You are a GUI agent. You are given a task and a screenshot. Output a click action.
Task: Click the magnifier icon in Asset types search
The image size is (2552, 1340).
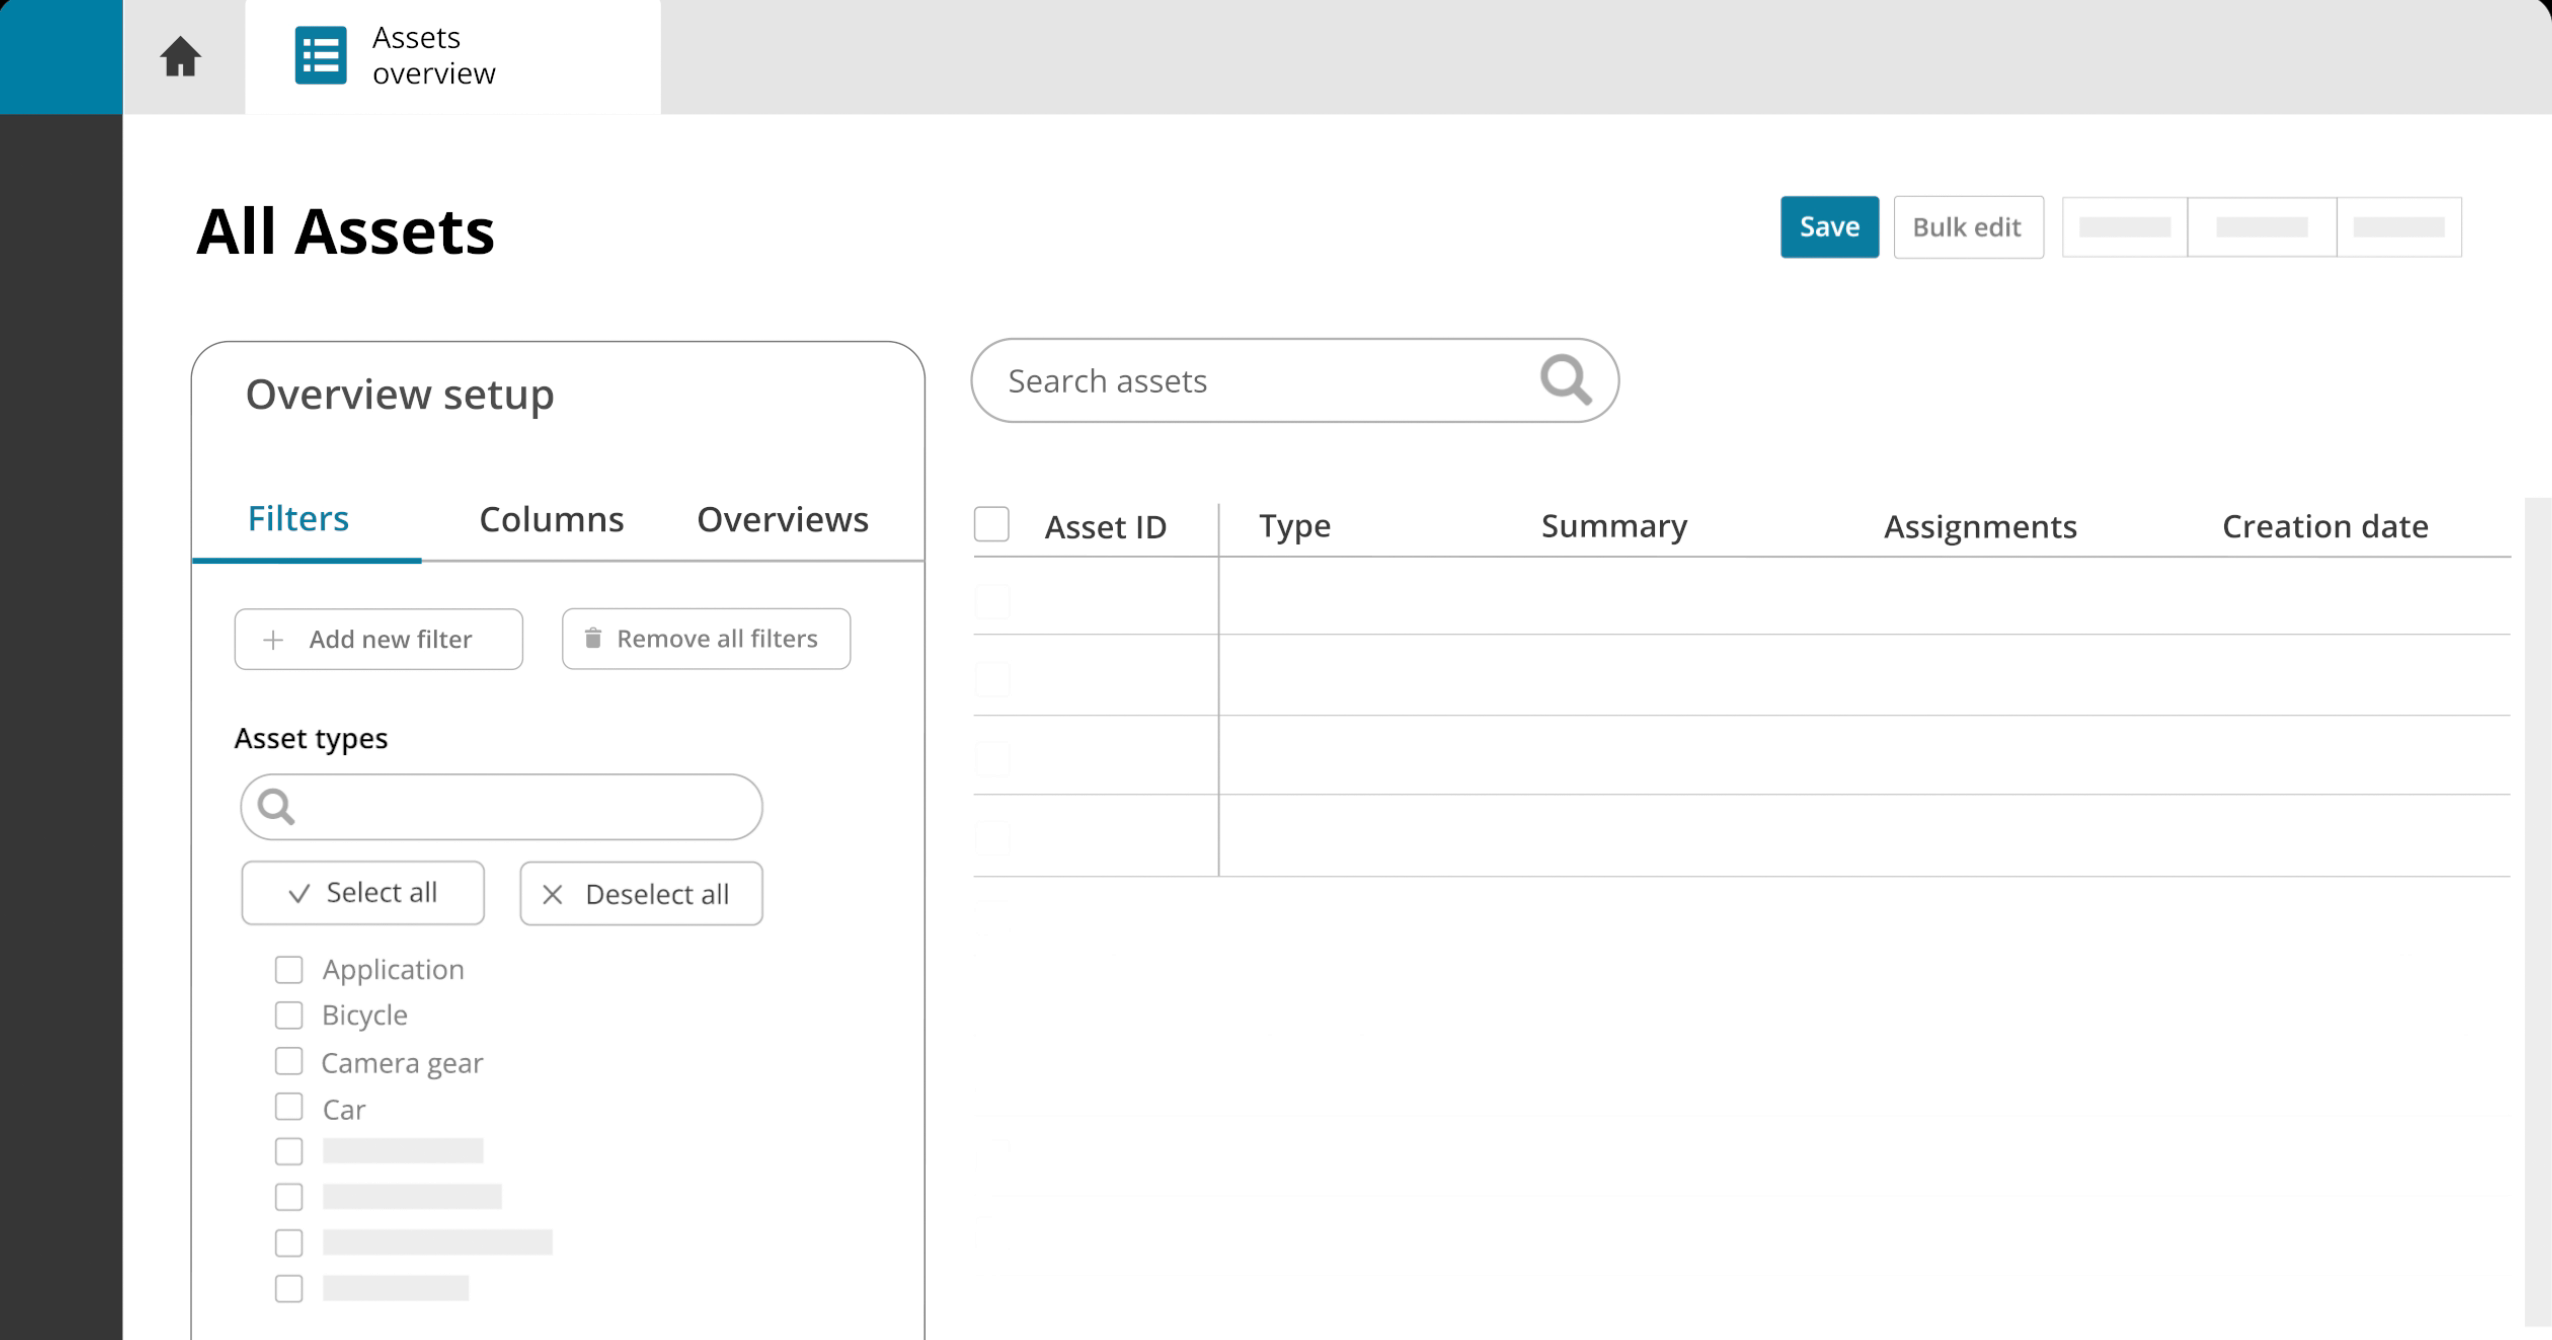pyautogui.click(x=277, y=806)
